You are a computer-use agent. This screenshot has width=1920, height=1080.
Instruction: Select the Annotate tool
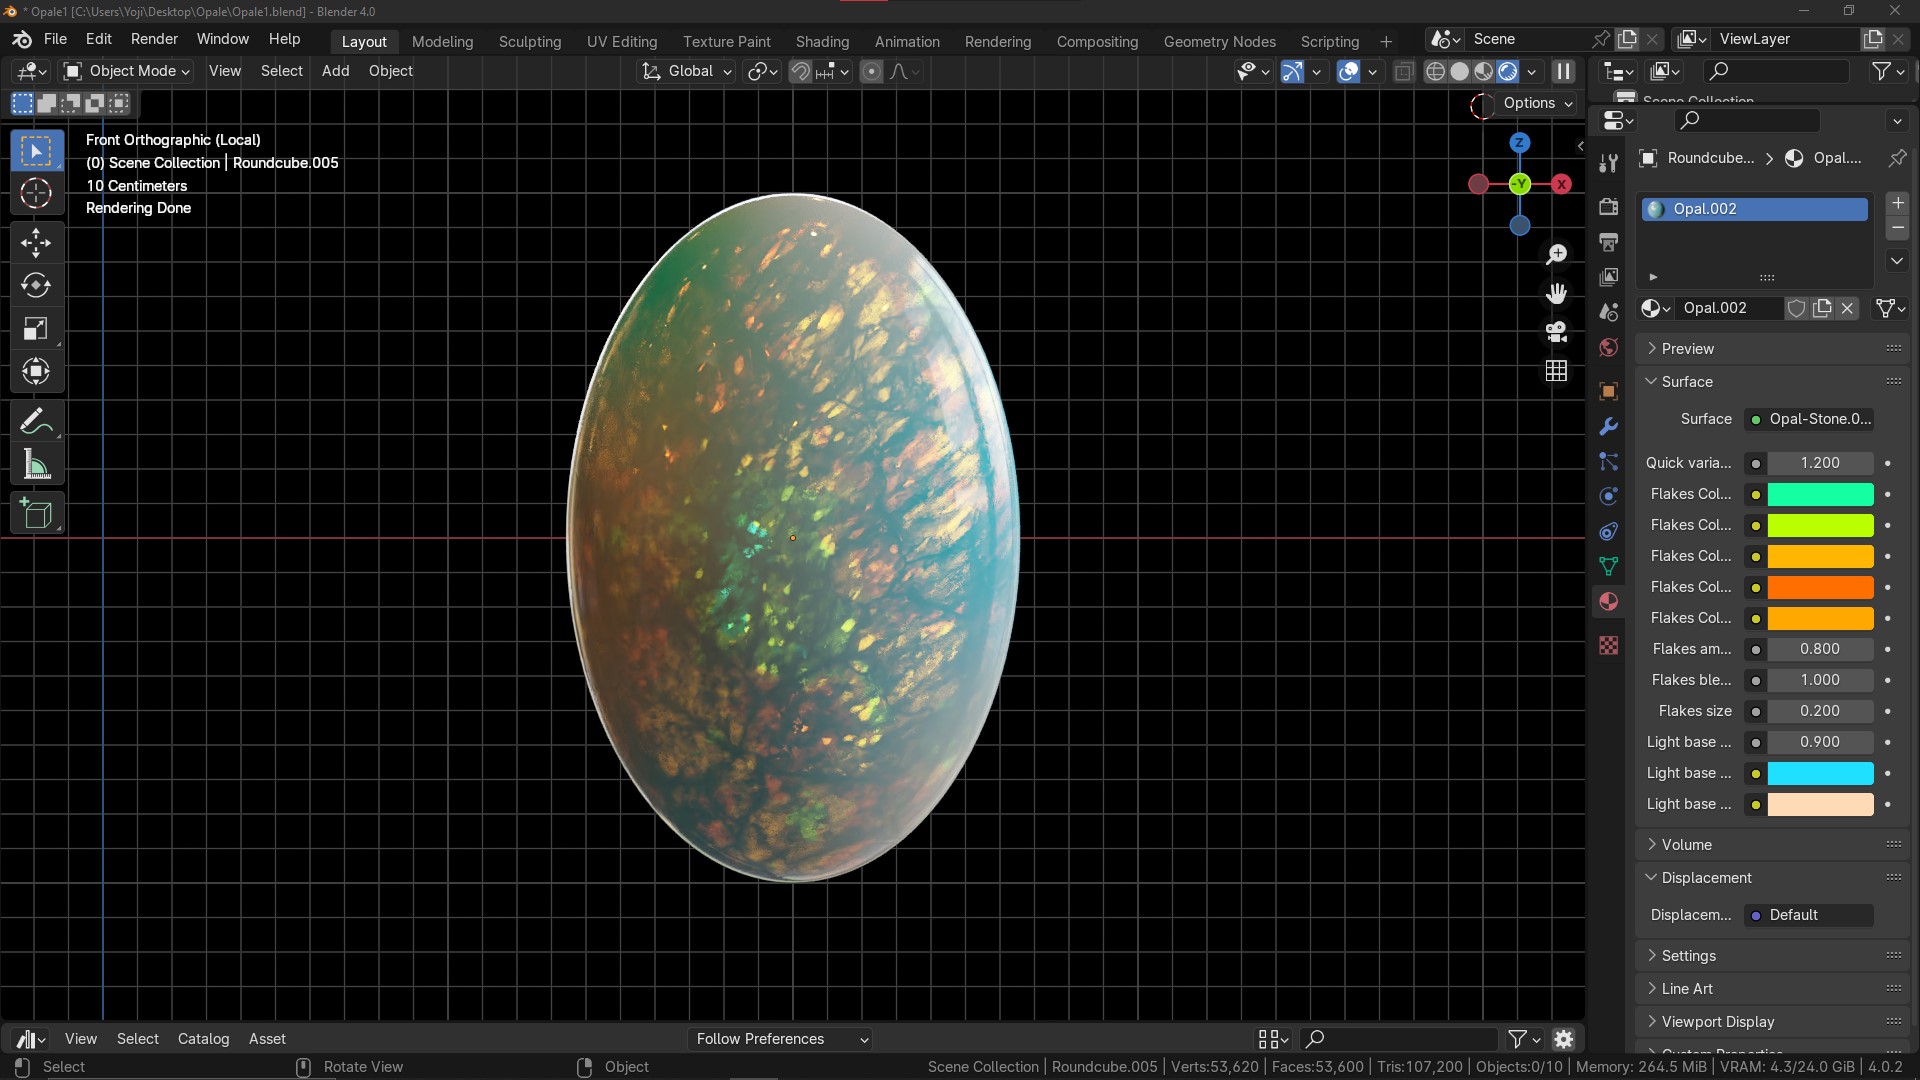pyautogui.click(x=36, y=420)
